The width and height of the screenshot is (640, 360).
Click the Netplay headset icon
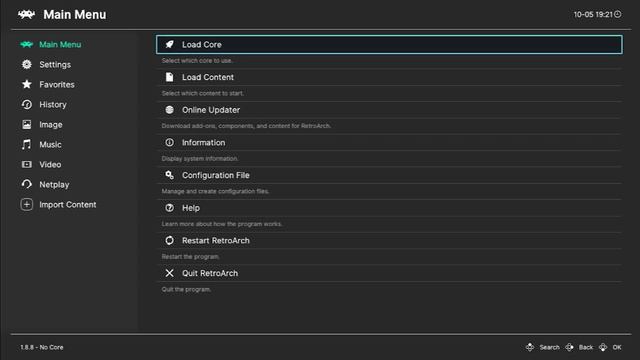click(27, 184)
